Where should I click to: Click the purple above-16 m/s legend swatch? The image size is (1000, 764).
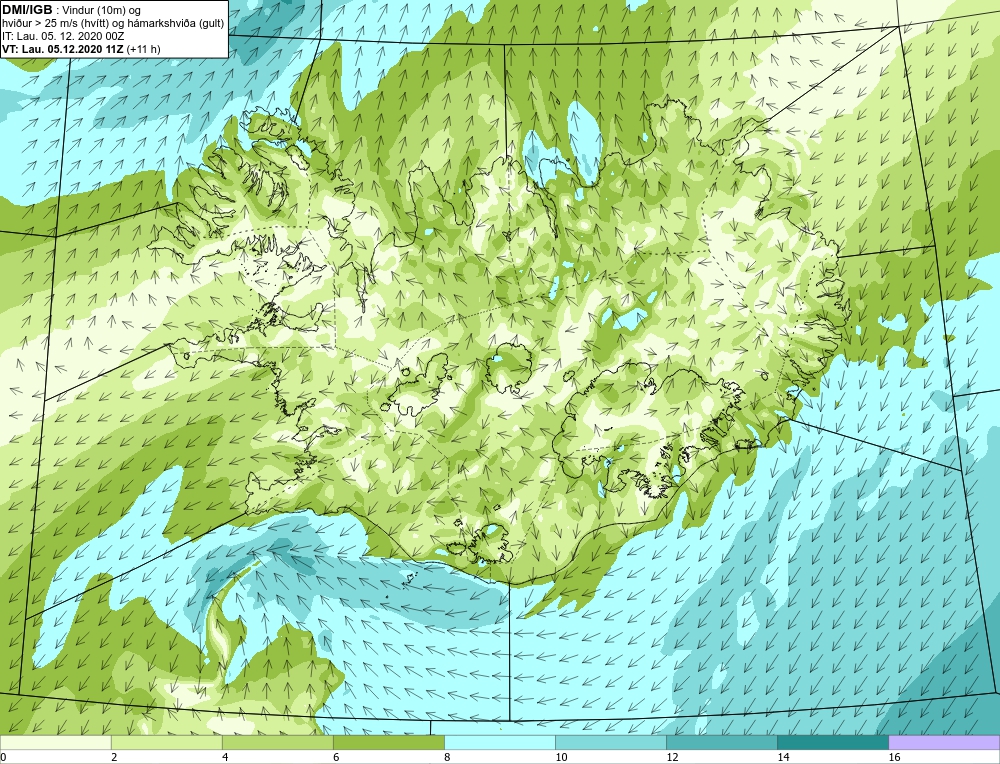944,742
